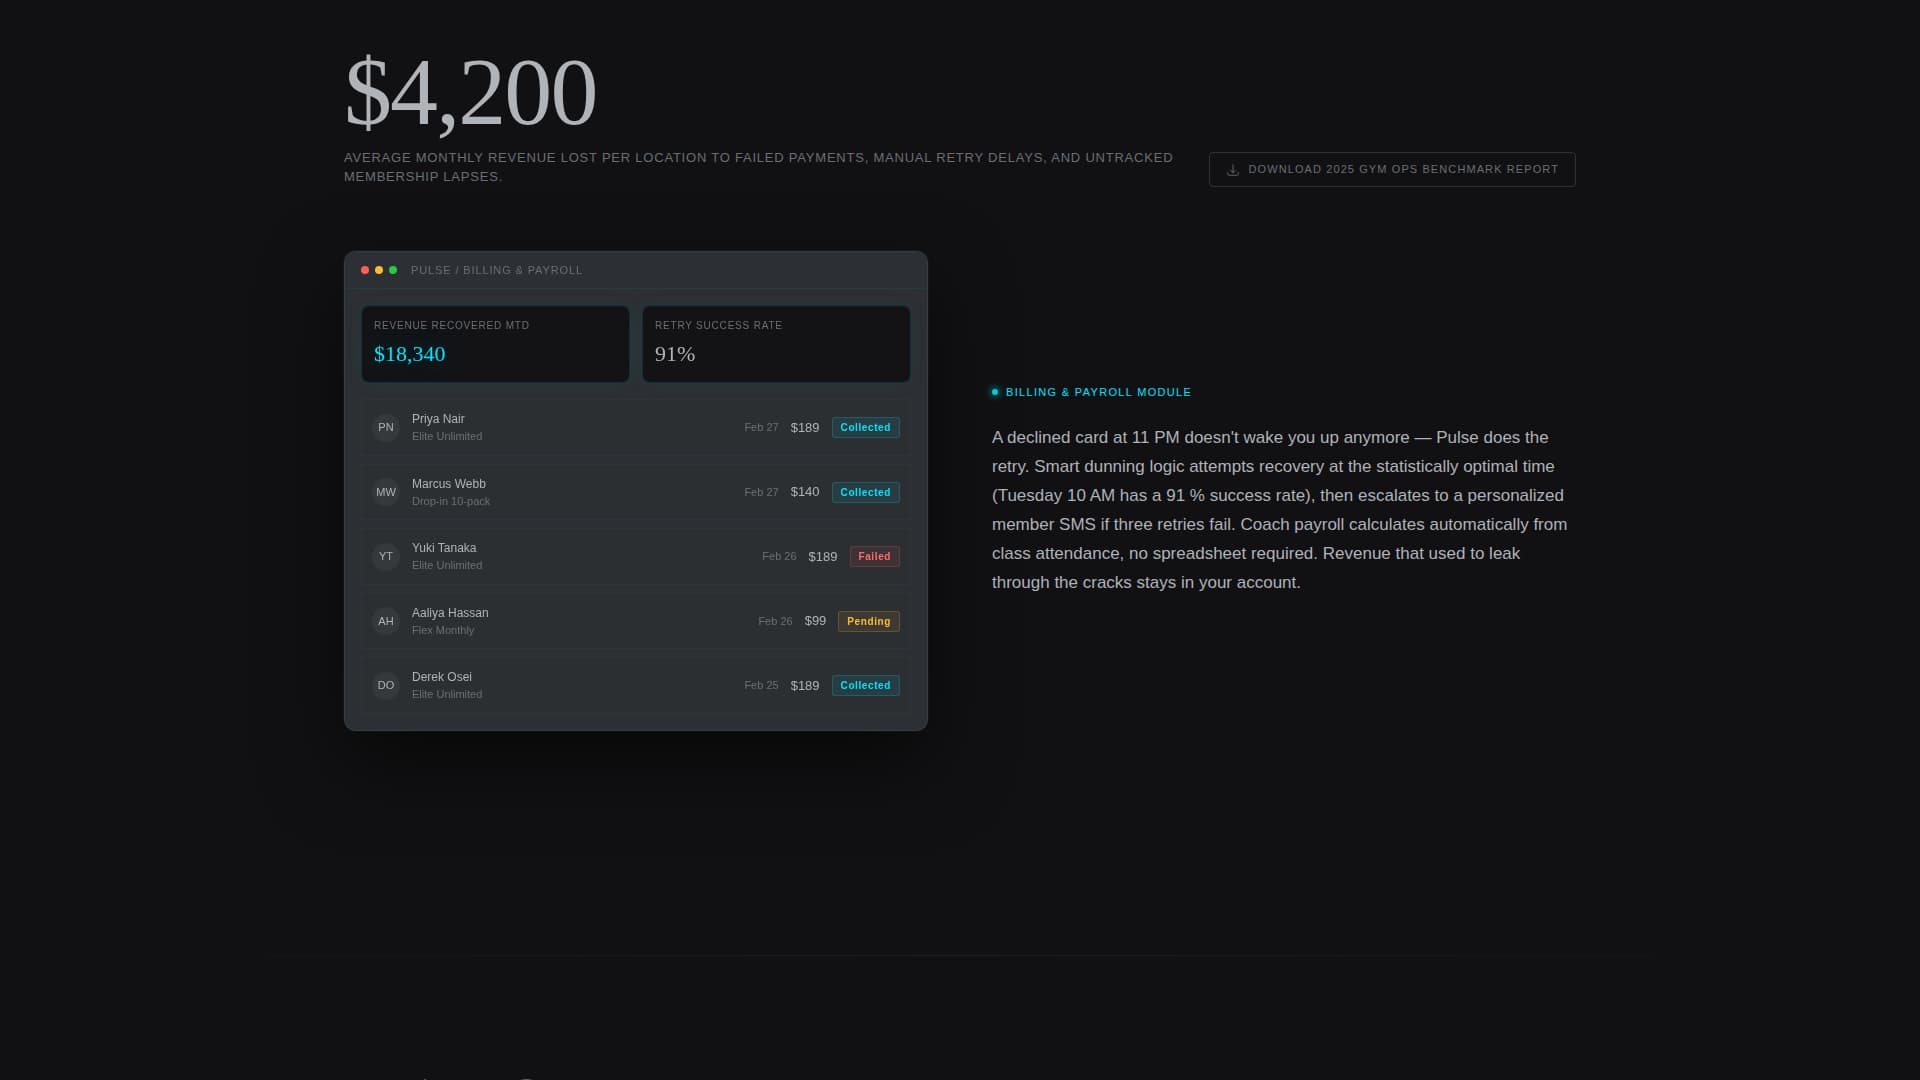1920x1080 pixels.
Task: Click $189 amount on Derek Osei row
Action: point(805,685)
